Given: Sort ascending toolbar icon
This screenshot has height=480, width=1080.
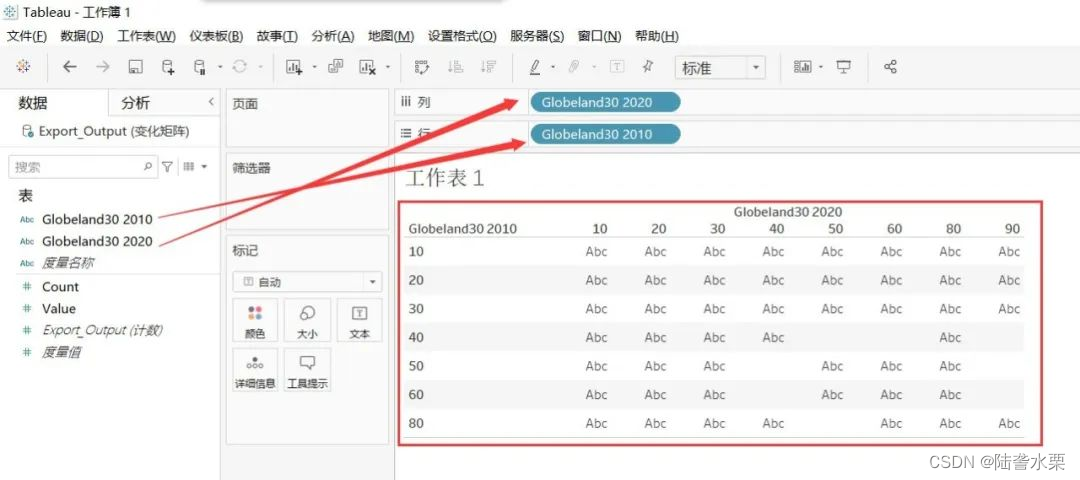Looking at the screenshot, I should tap(455, 67).
